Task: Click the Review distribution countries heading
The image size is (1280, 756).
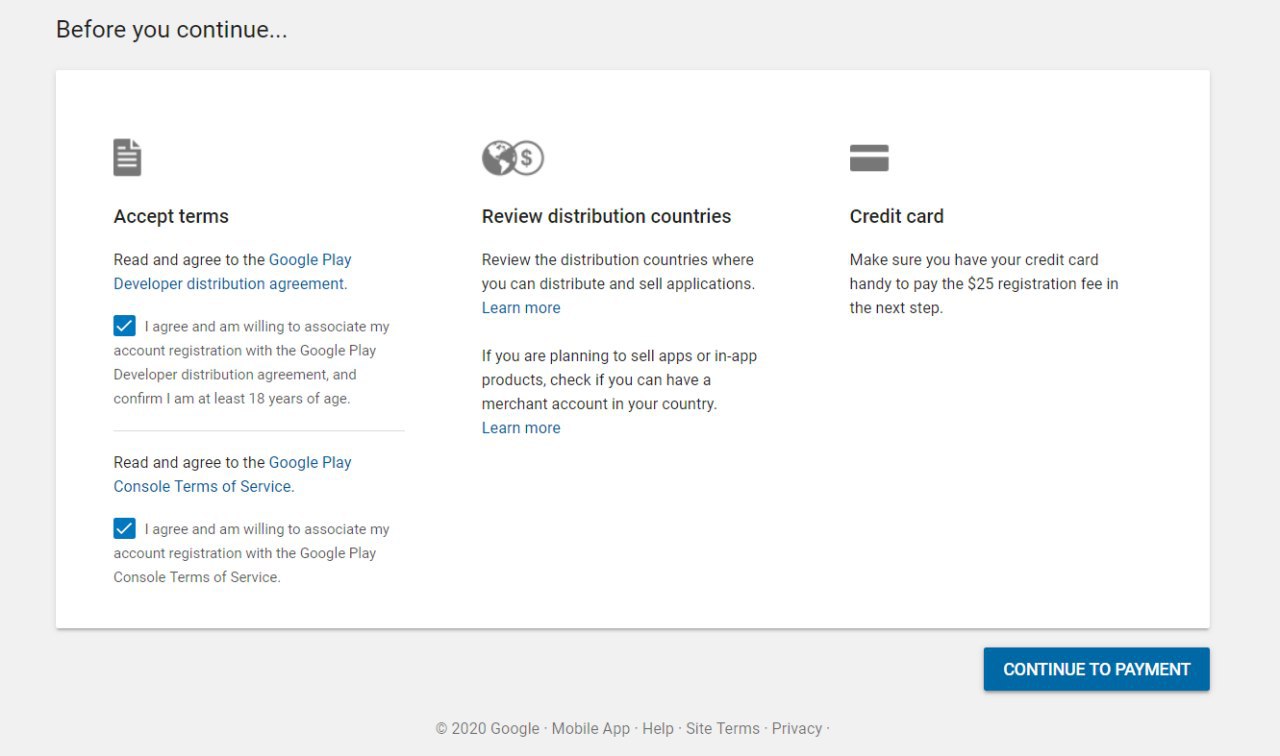Action: (606, 216)
